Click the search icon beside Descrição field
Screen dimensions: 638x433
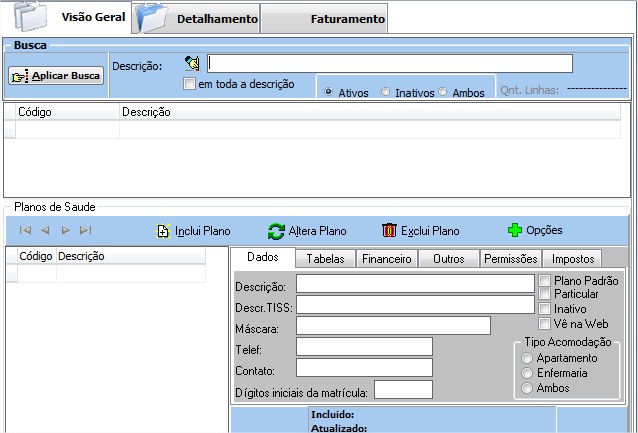coord(193,64)
